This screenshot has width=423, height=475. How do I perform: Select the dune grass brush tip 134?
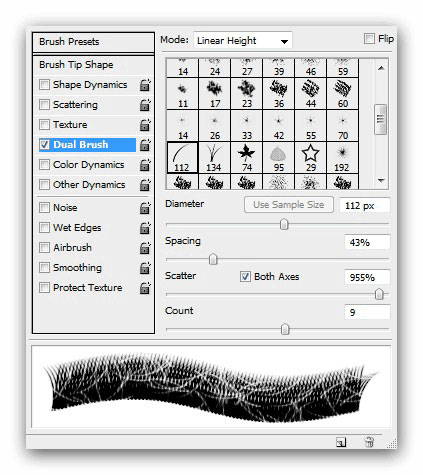click(x=214, y=158)
